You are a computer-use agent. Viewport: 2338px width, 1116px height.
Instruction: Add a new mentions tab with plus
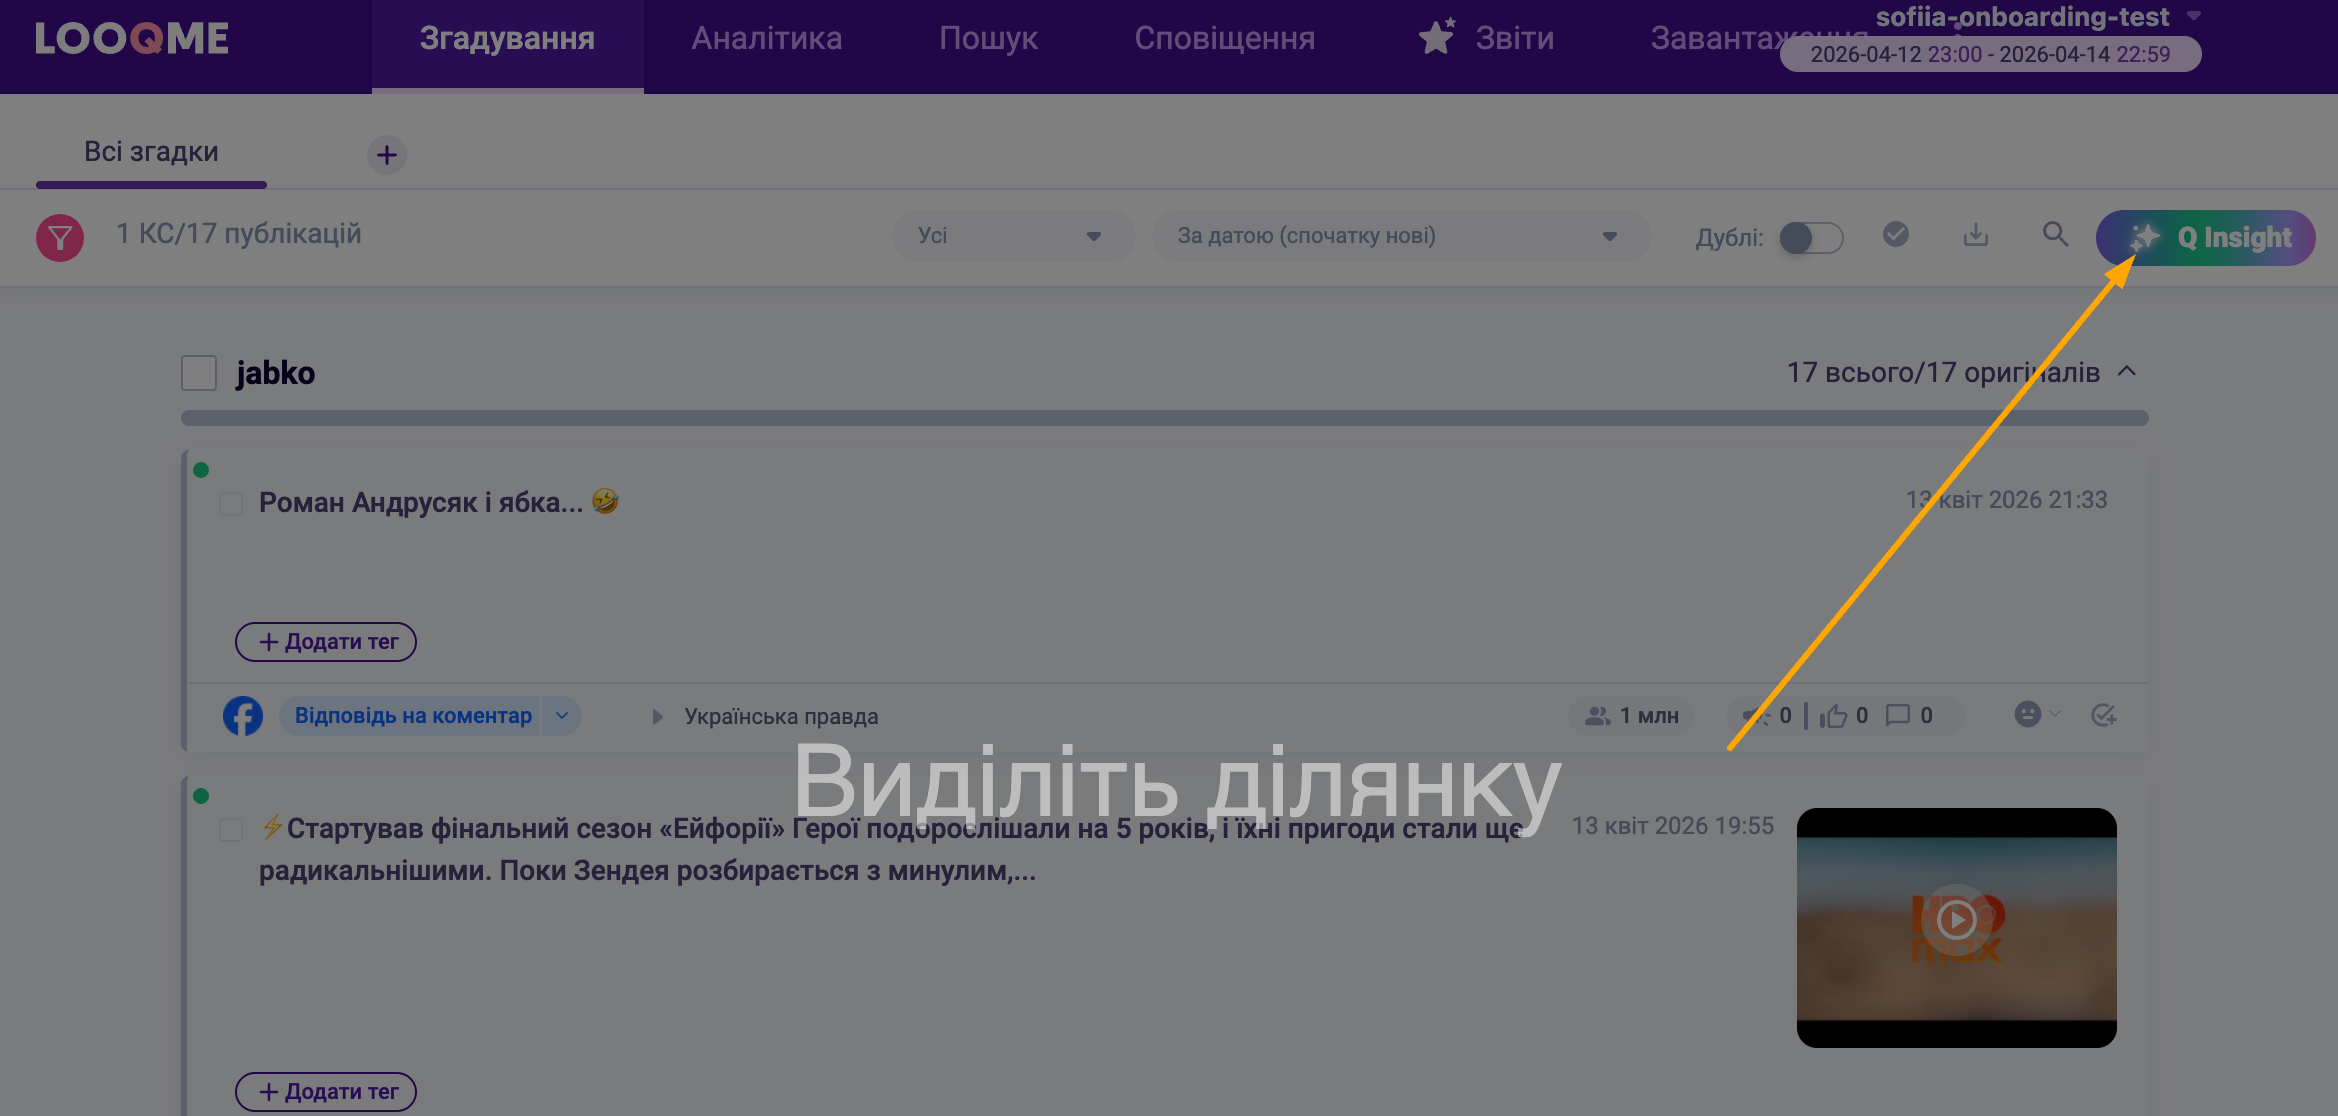click(x=387, y=155)
